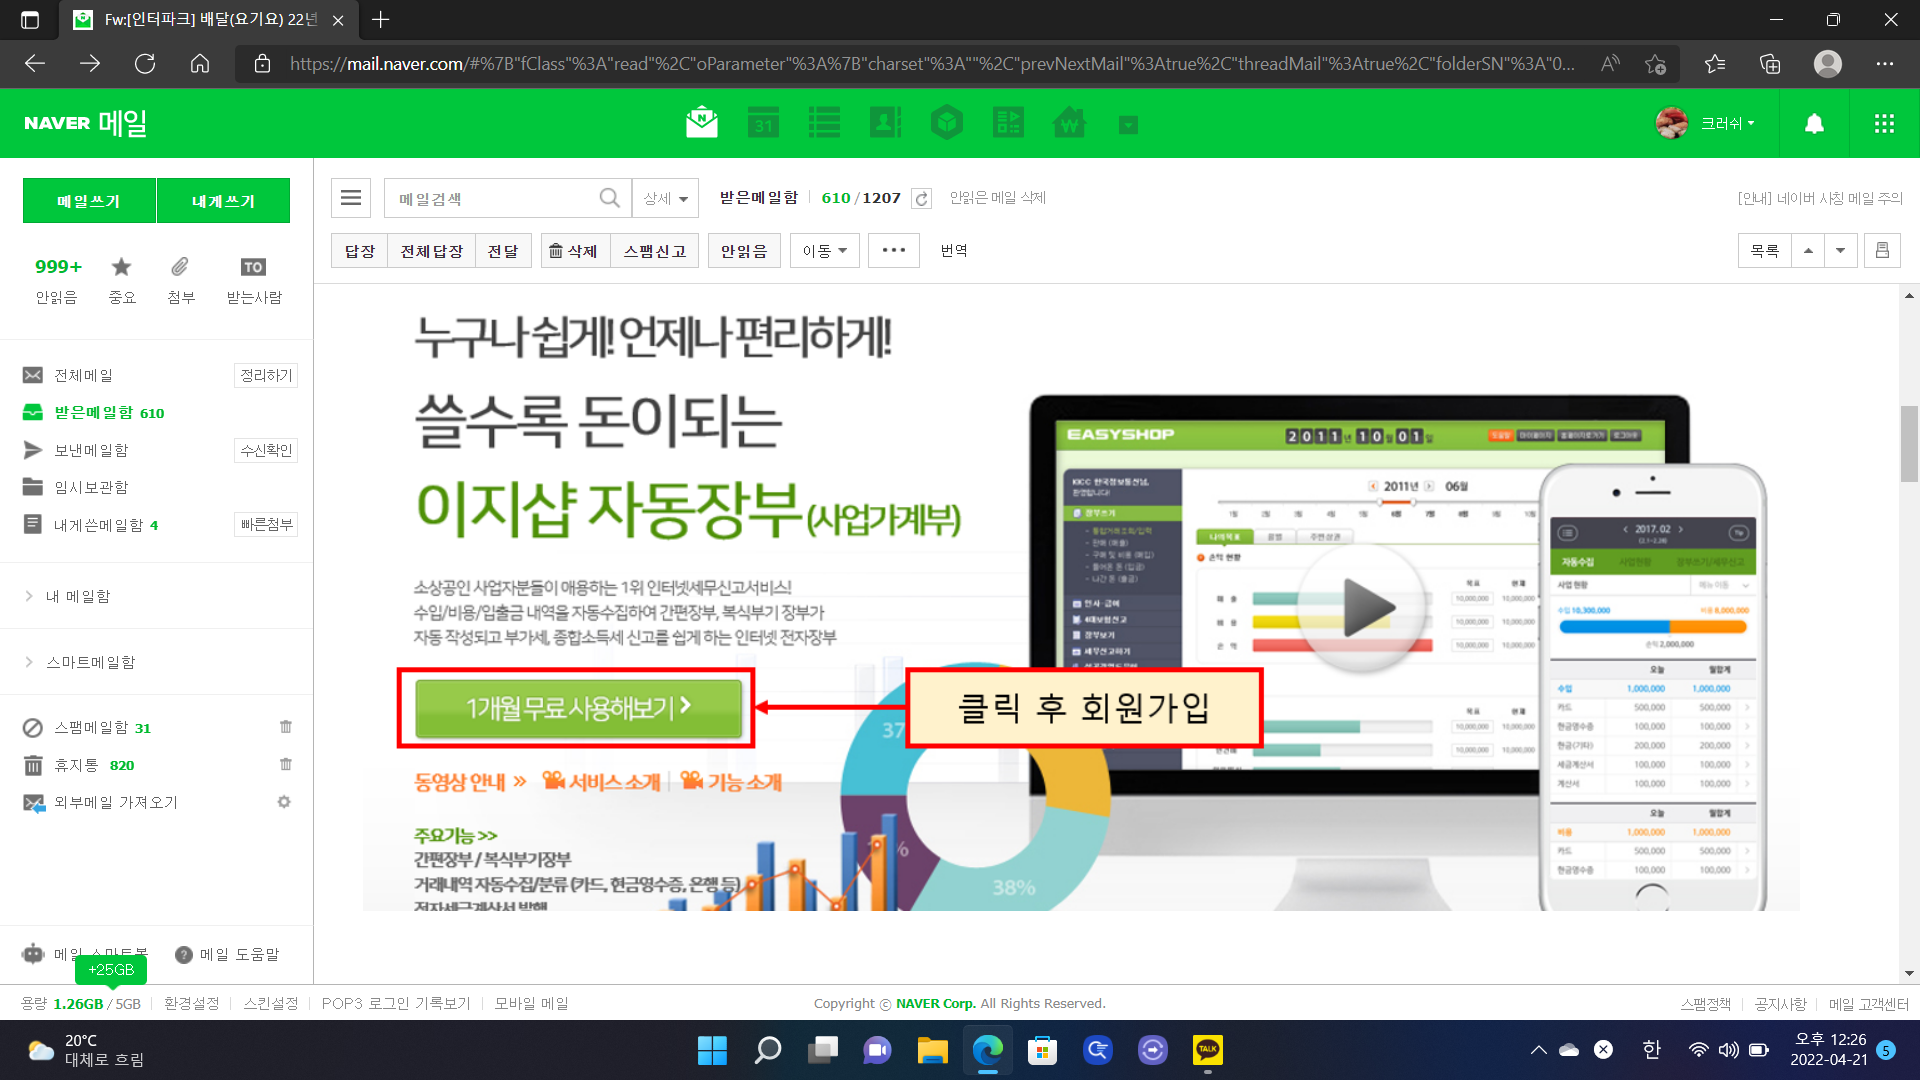The image size is (1920, 1080).
Task: Open the Naver Office document icon
Action: (x=1008, y=123)
